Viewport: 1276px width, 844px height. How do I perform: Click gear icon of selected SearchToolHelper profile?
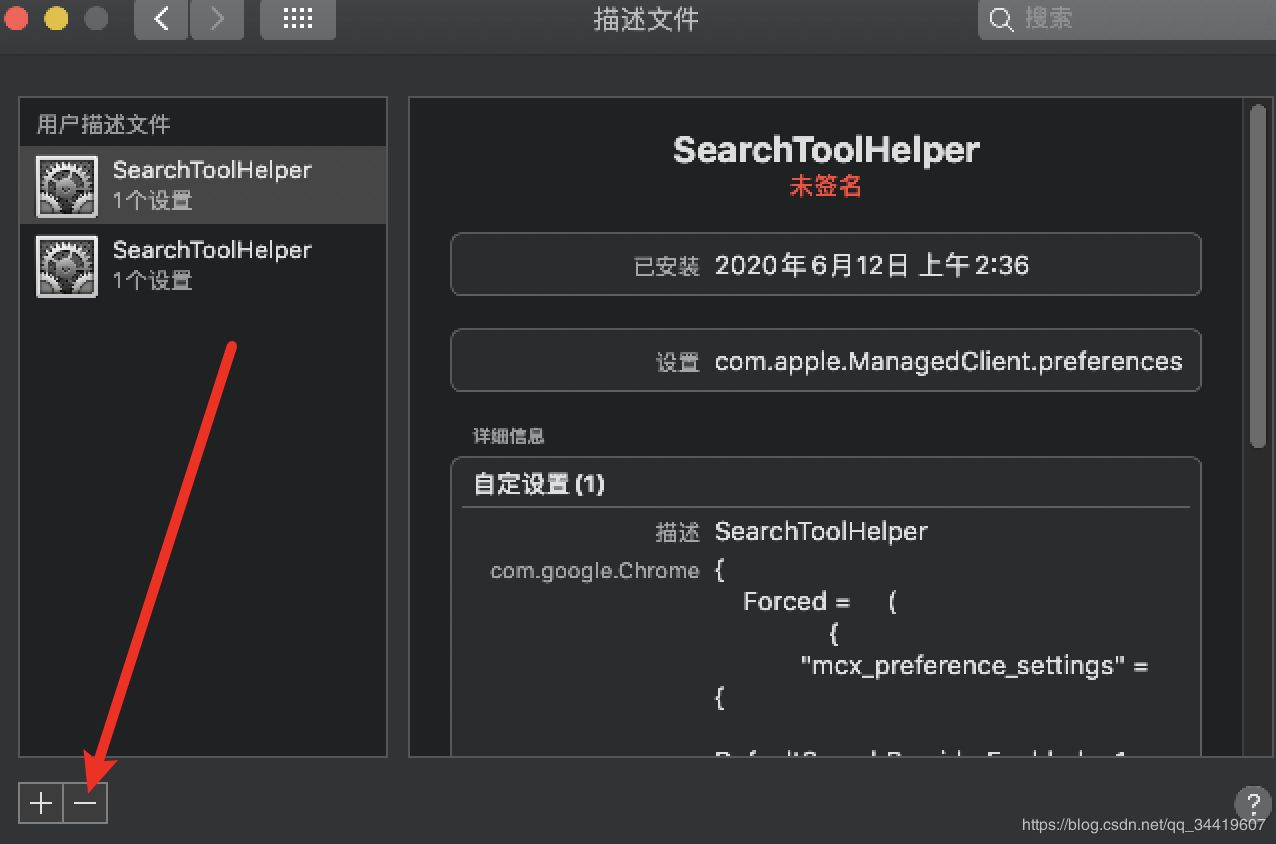tap(67, 186)
